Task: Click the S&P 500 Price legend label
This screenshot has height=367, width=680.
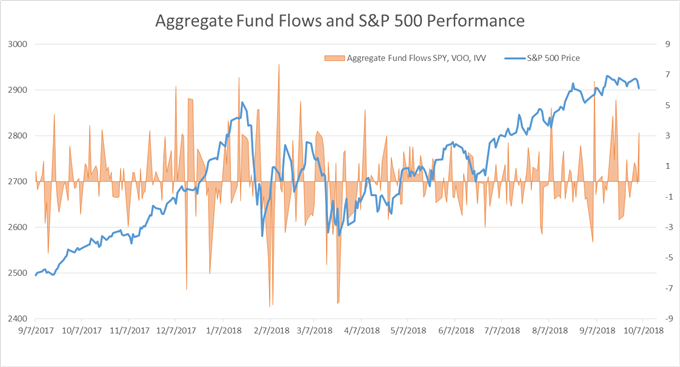Action: (x=553, y=58)
